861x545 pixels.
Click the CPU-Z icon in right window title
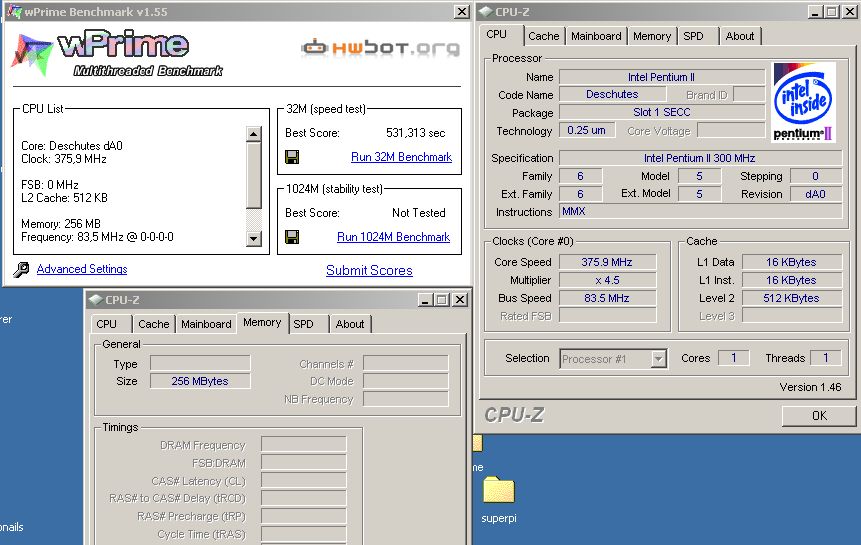486,12
